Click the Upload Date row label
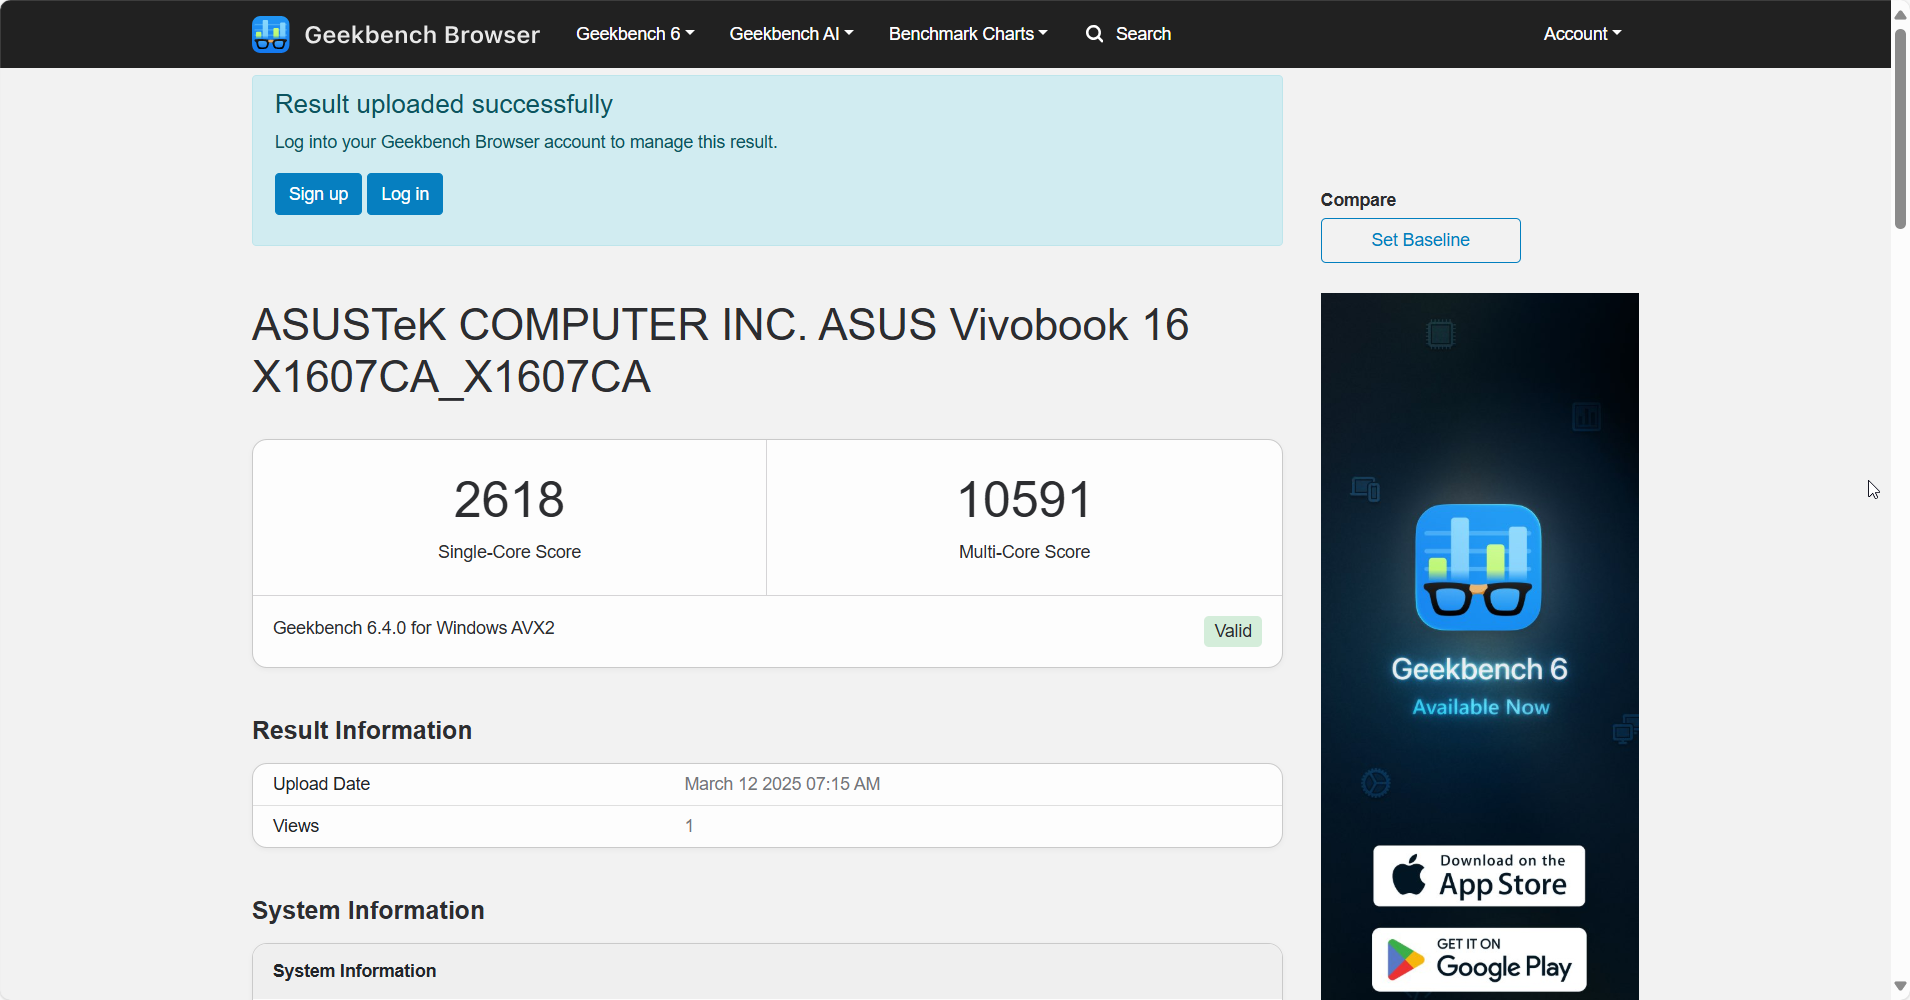Screen dimensions: 1910x1000 coord(322,784)
